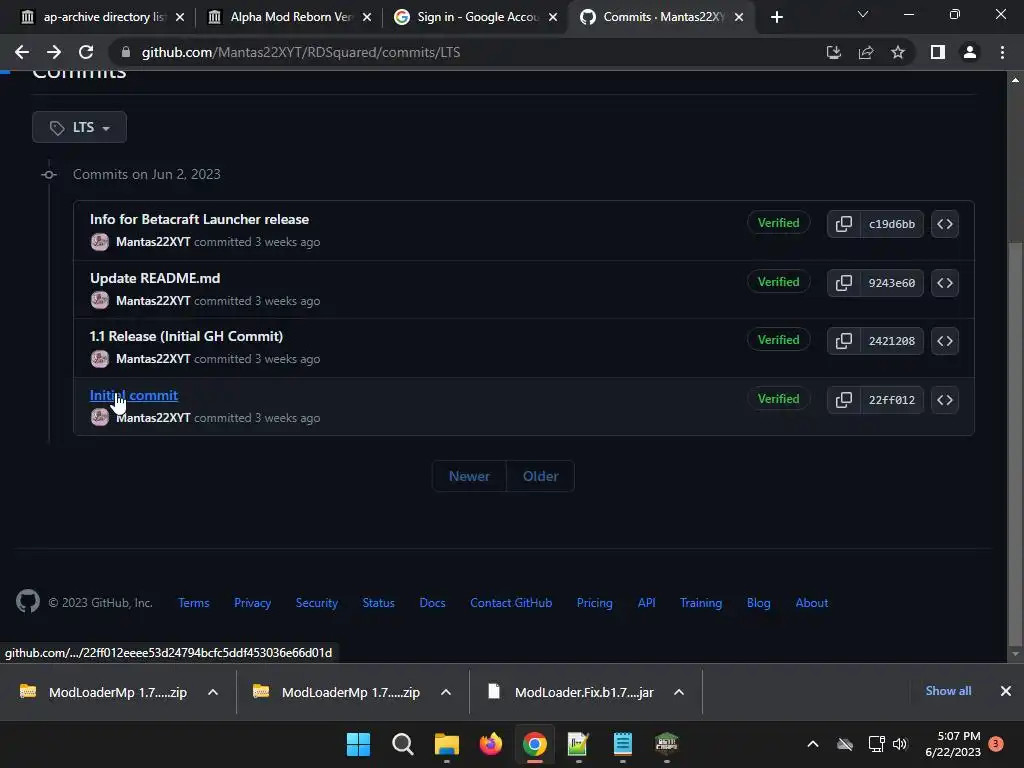Viewport: 1024px width, 768px height.
Task: Browse repository at commit 9243e60
Action: click(945, 283)
